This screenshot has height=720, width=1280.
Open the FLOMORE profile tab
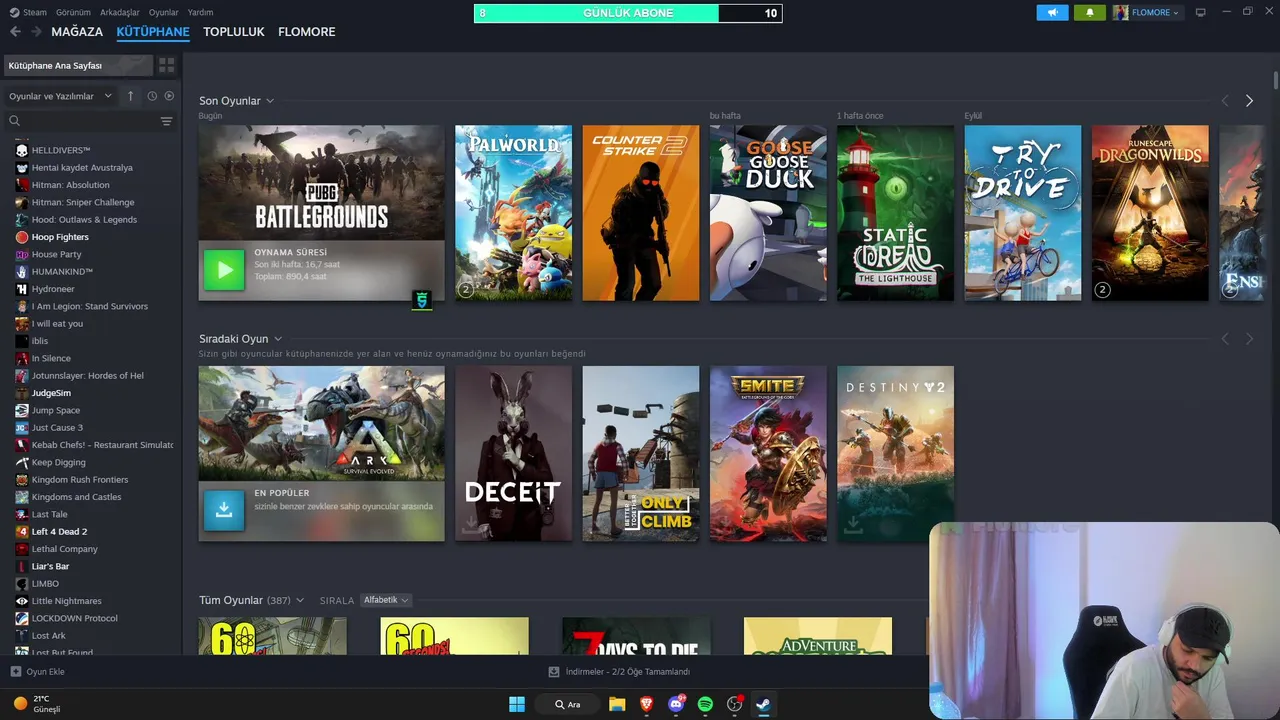[307, 32]
